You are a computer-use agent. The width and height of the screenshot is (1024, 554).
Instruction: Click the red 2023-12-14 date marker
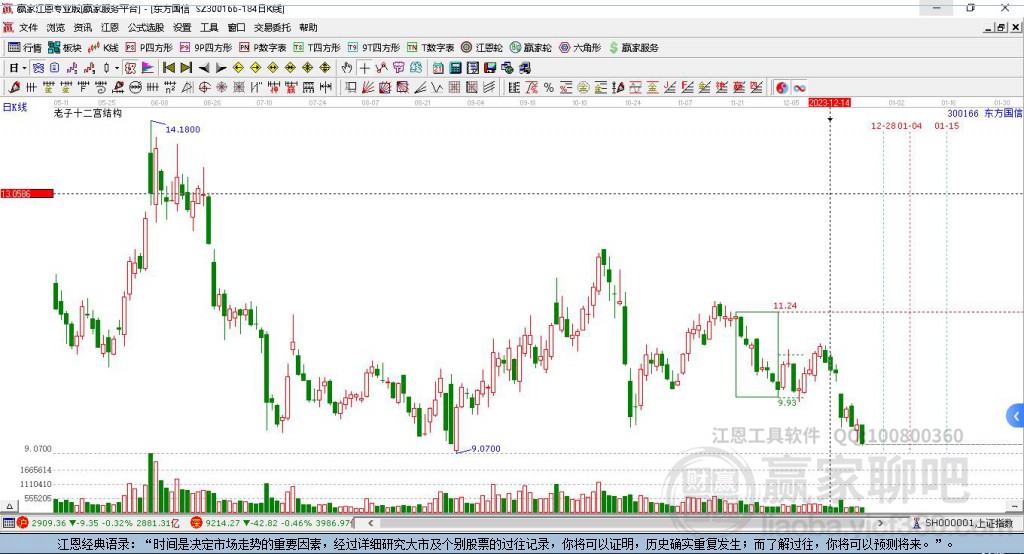point(829,103)
